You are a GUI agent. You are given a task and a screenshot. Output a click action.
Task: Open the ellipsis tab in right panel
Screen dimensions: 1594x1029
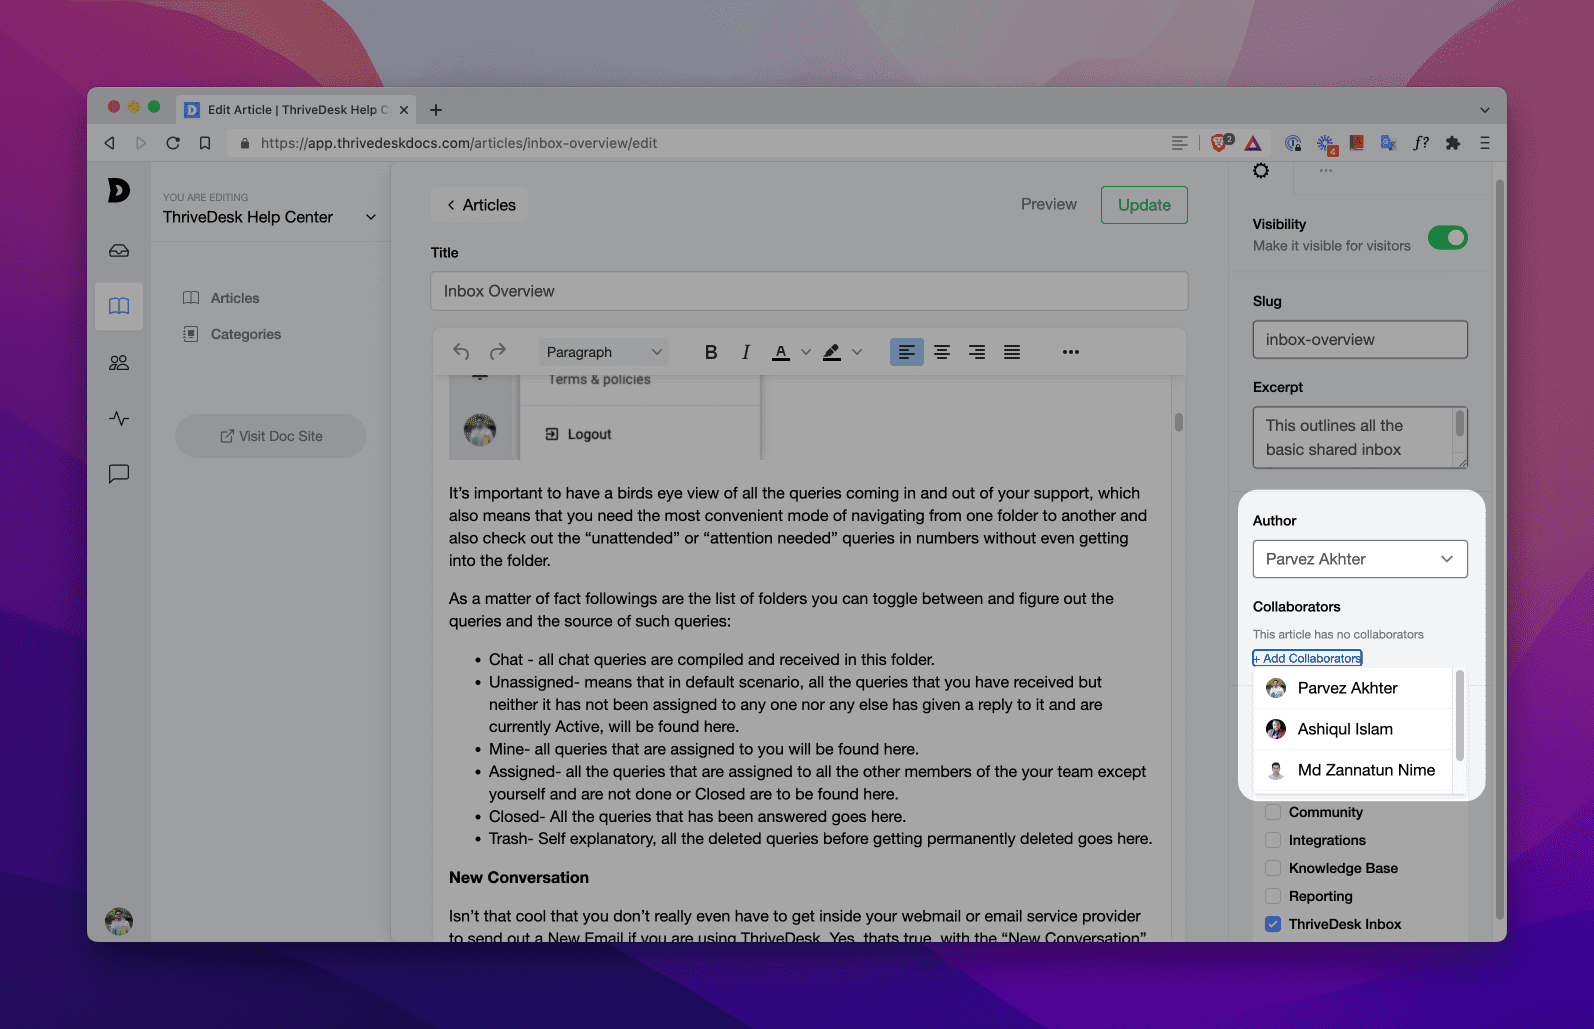[1326, 171]
